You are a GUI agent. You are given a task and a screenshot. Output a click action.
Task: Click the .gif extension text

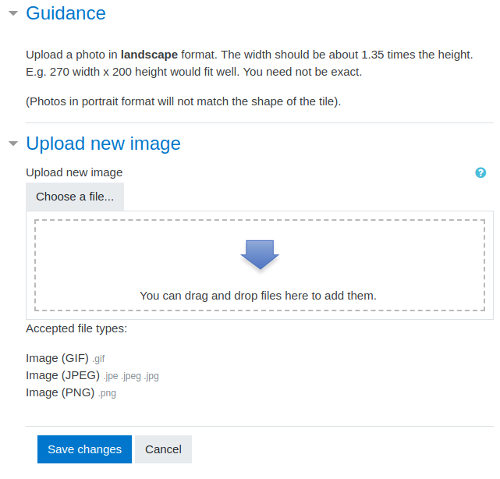pyautogui.click(x=98, y=359)
